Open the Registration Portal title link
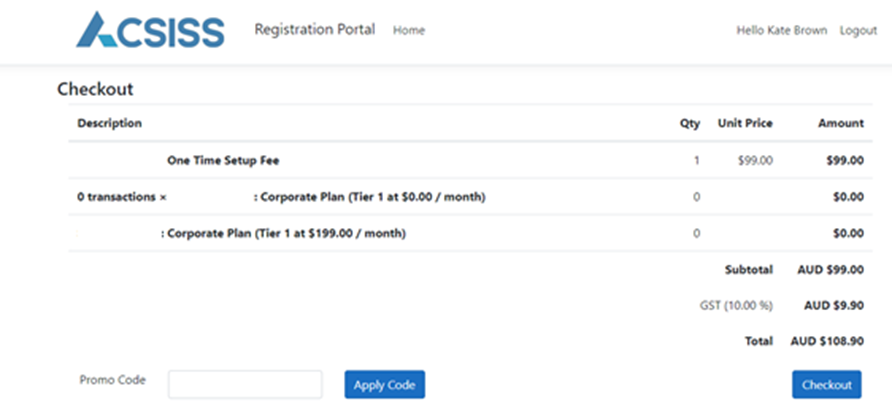 point(314,29)
